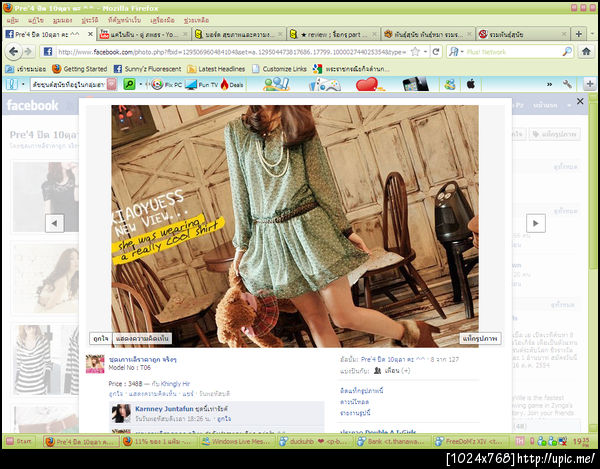The image size is (600, 469).
Task: Switch to Windows Live Messenger taskbar item
Action: (237, 441)
